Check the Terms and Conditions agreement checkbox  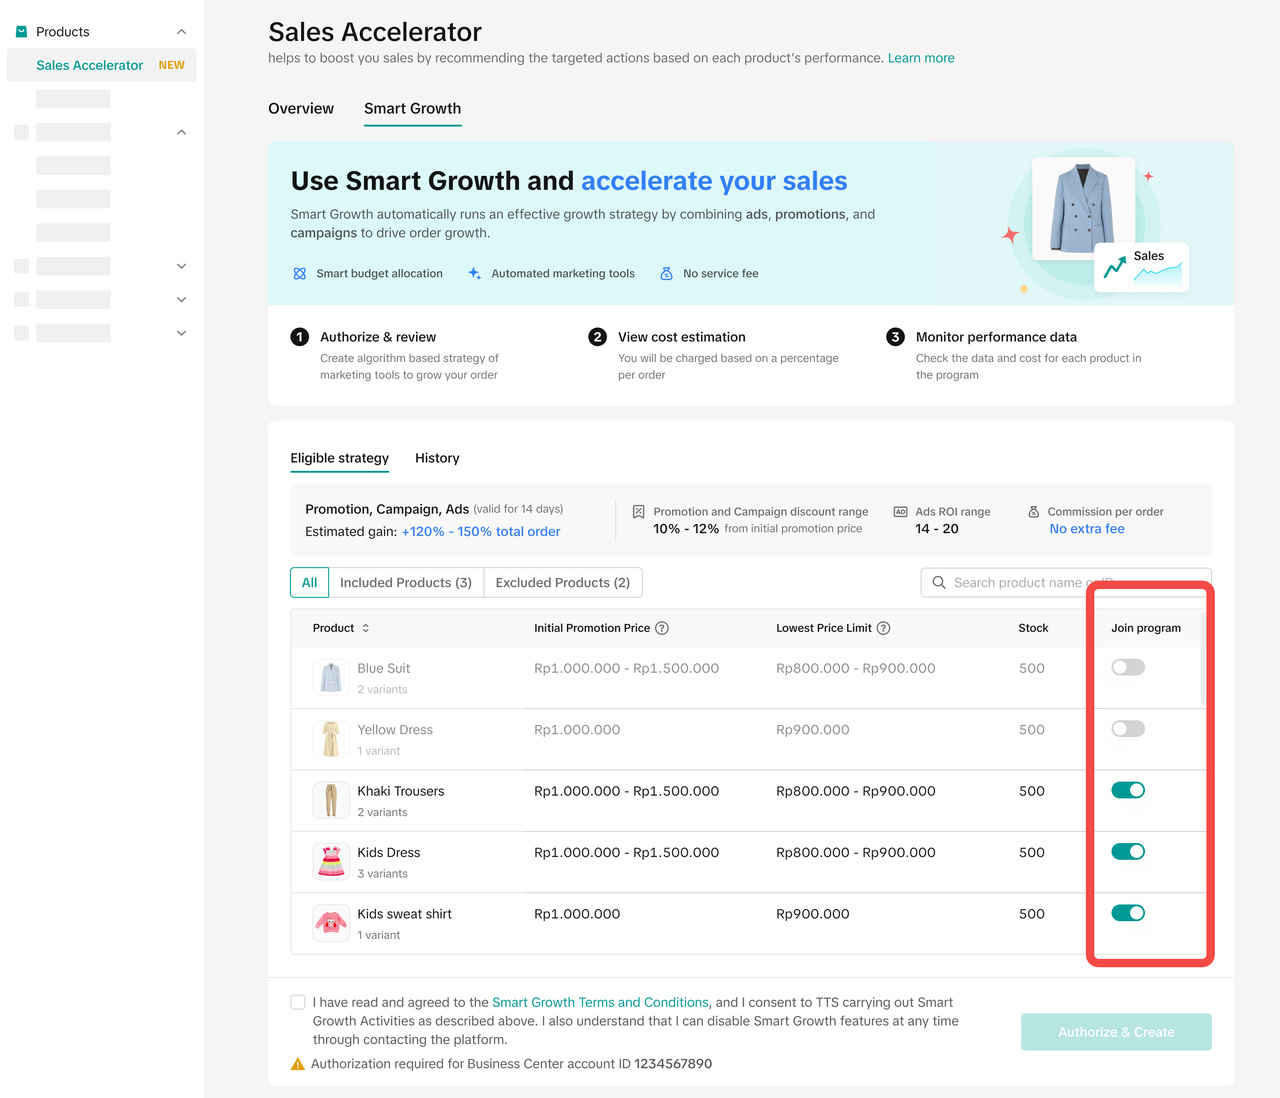[298, 1002]
